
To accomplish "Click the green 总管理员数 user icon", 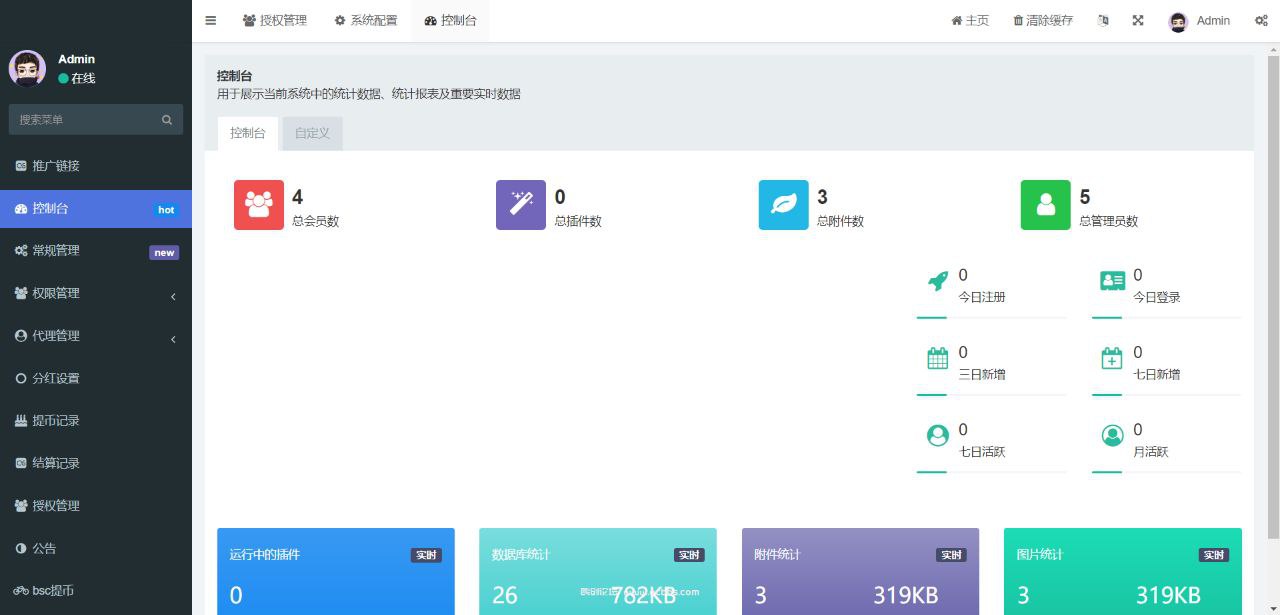I will click(x=1046, y=205).
